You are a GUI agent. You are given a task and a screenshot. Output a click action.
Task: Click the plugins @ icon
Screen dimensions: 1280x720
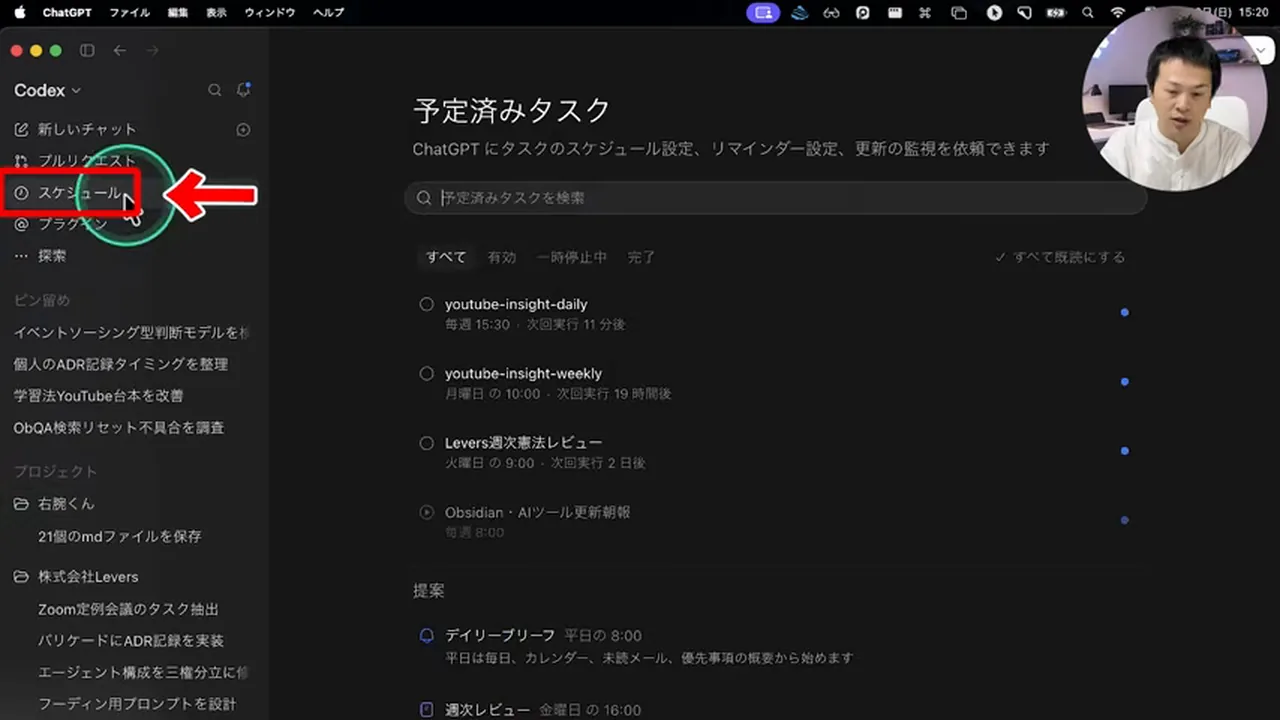point(21,224)
